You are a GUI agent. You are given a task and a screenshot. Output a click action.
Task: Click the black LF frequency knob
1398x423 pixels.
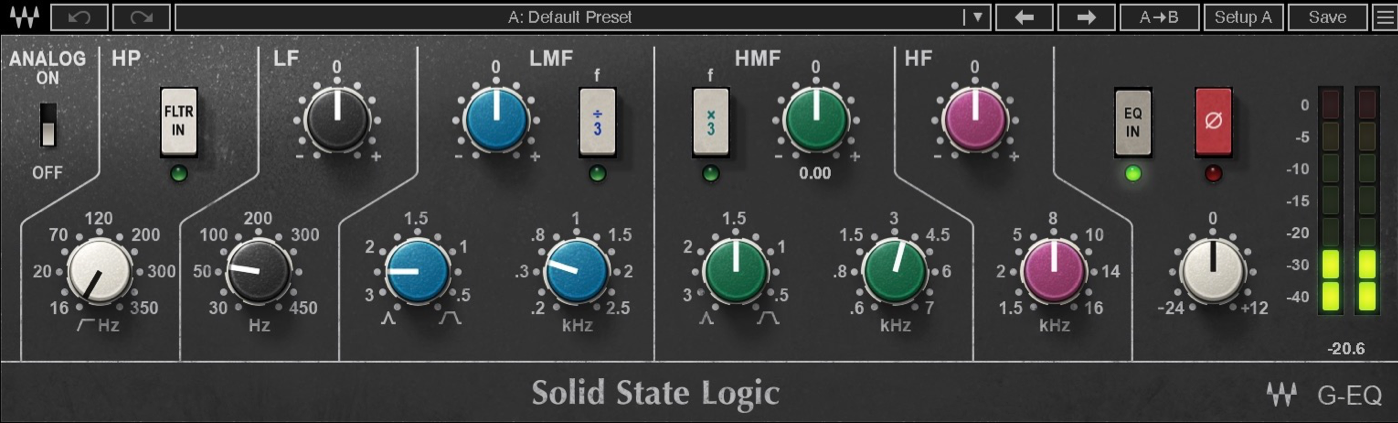pos(258,271)
